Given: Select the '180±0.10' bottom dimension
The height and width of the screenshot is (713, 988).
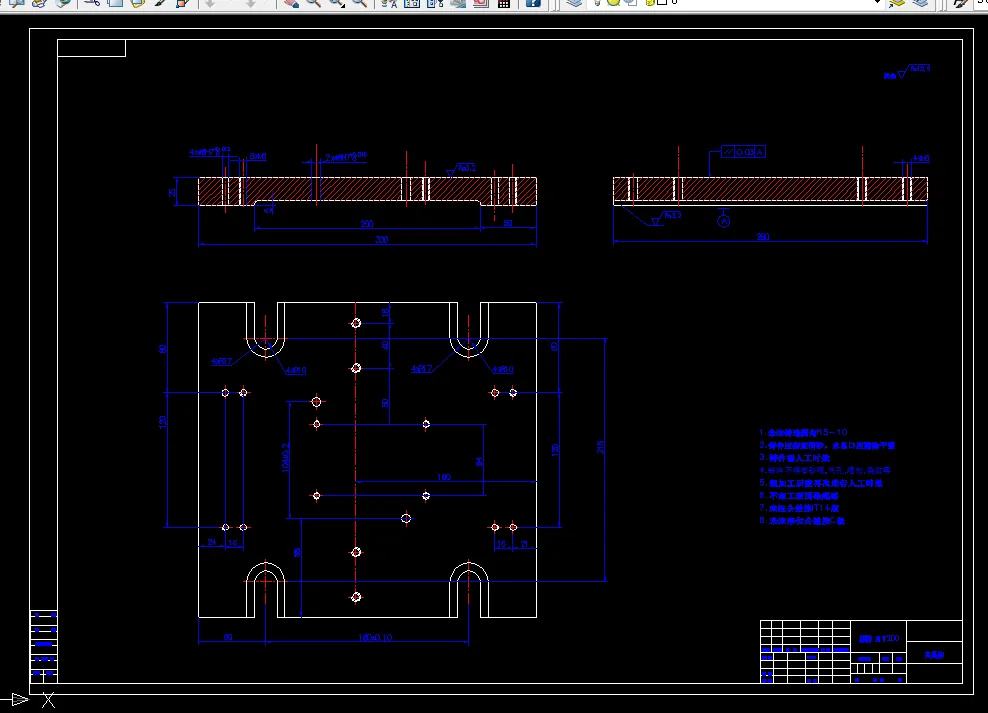Looking at the screenshot, I should click(x=375, y=637).
